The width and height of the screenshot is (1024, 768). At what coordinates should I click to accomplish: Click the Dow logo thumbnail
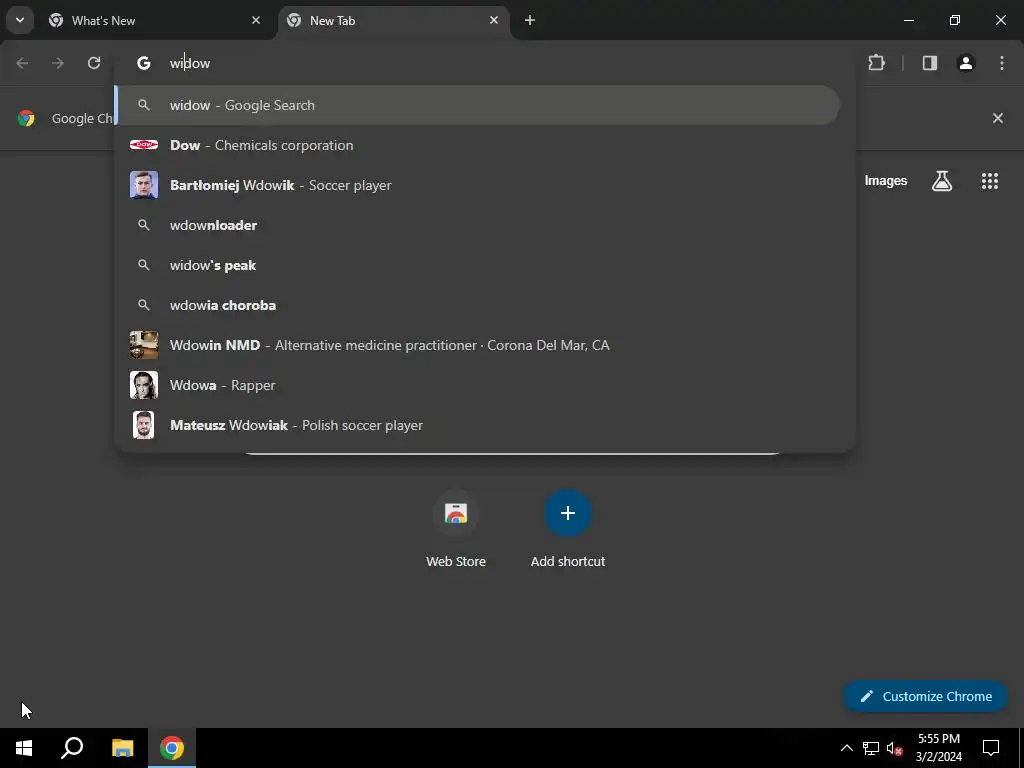click(x=144, y=145)
